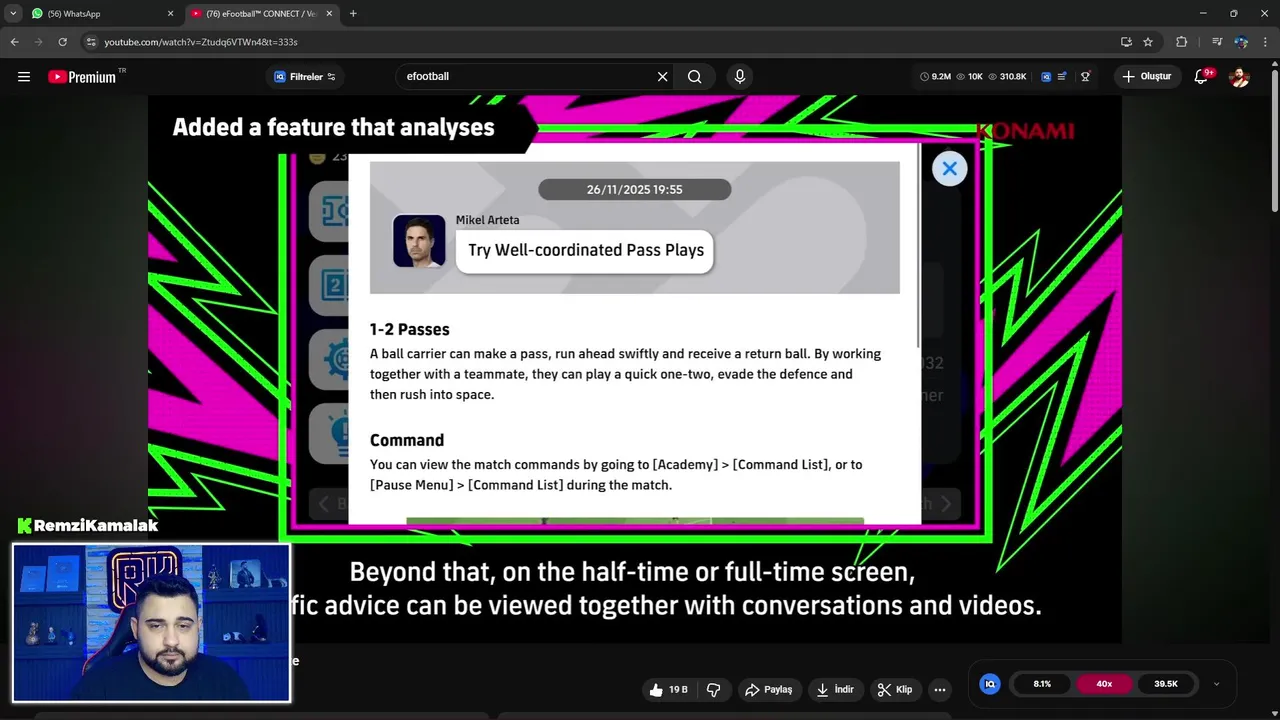Expand the stats panel chevron

1216,684
